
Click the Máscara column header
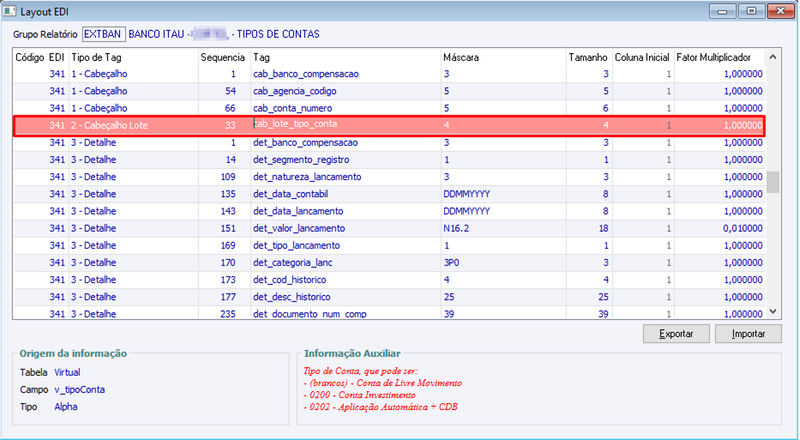(504, 57)
